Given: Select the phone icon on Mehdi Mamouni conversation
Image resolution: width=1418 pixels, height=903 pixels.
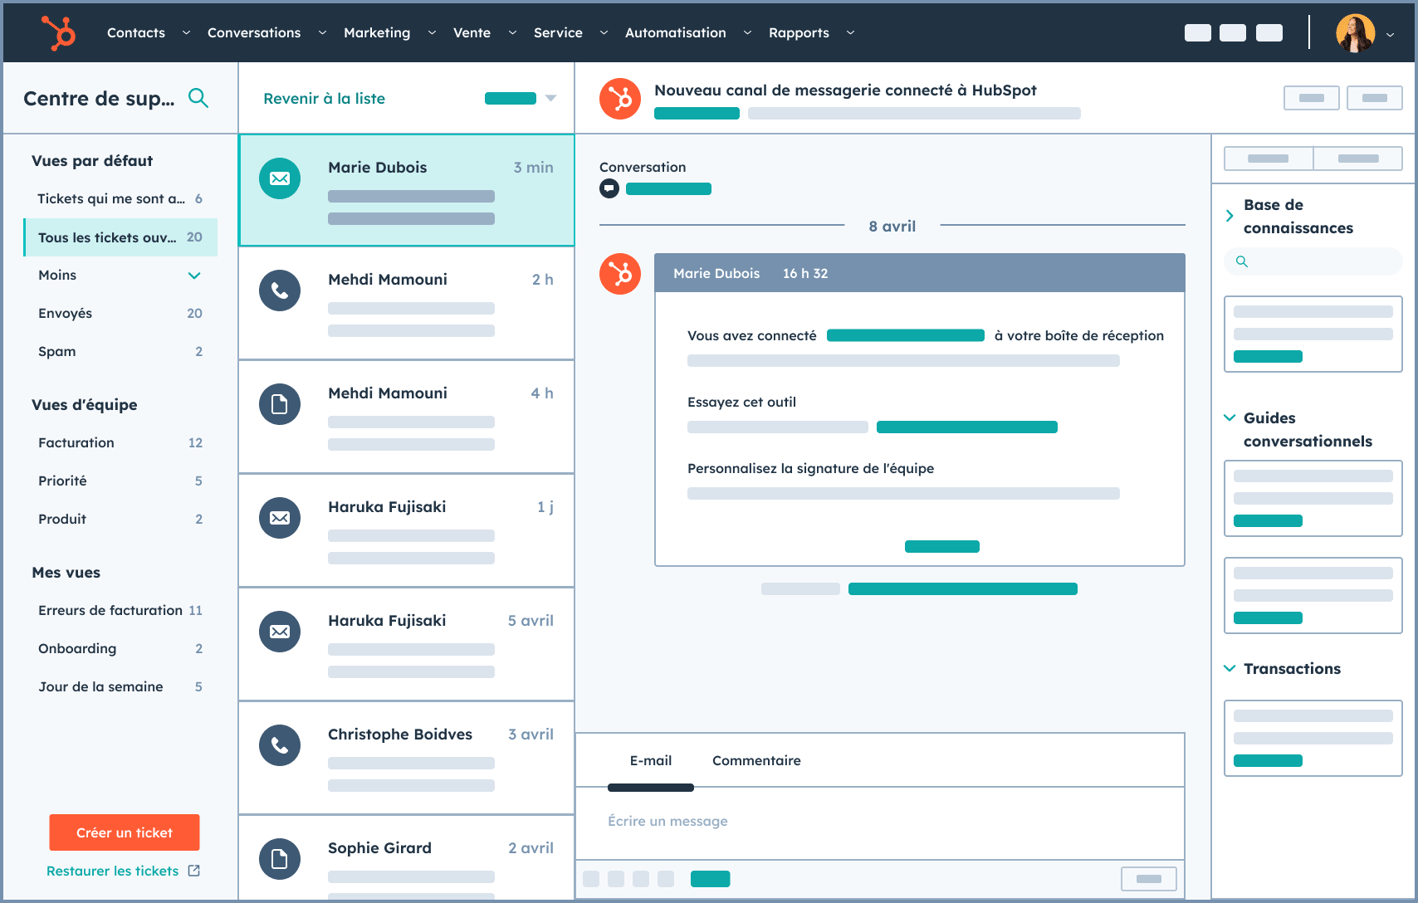Looking at the screenshot, I should pos(281,290).
